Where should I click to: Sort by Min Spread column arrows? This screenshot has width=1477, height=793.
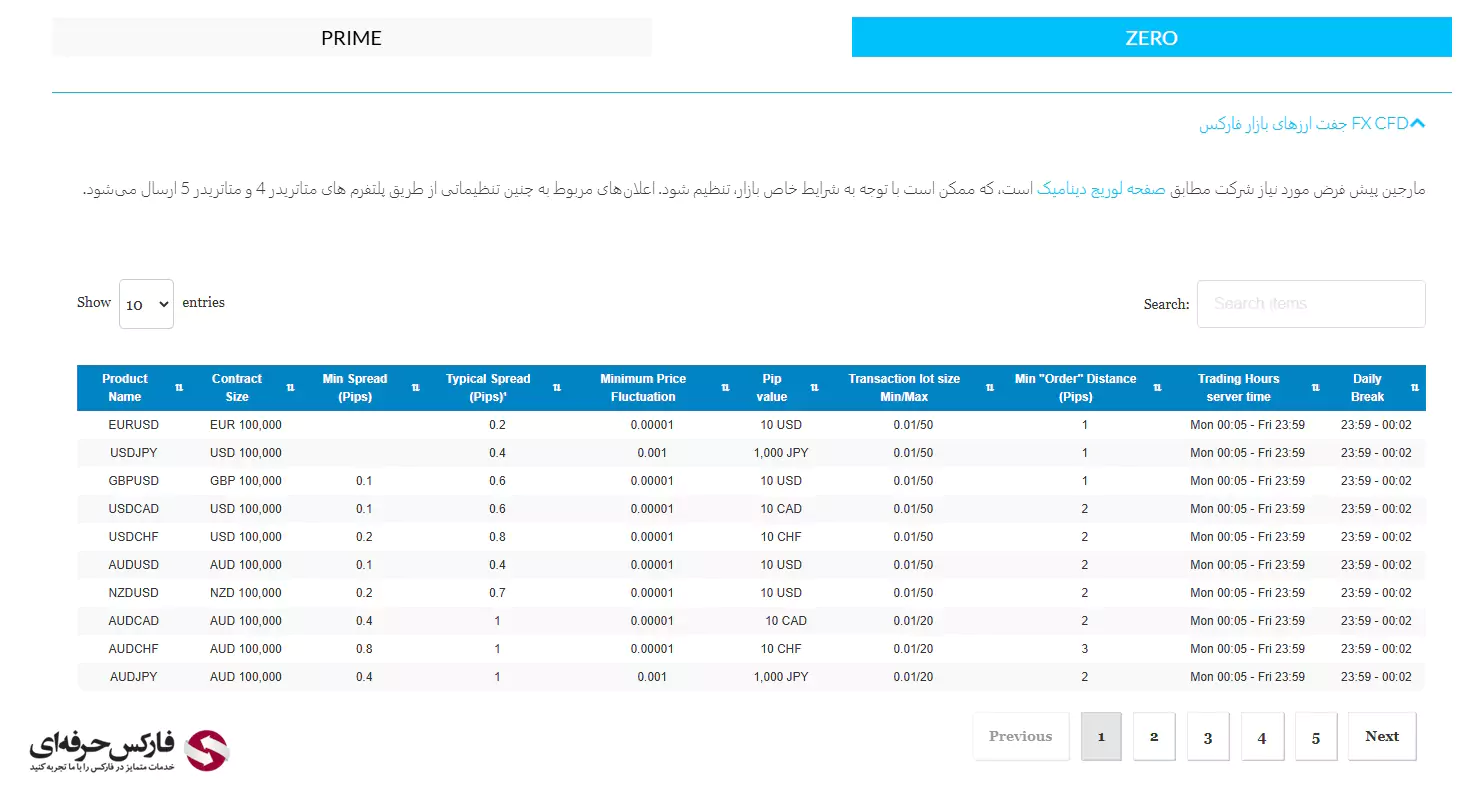[415, 388]
